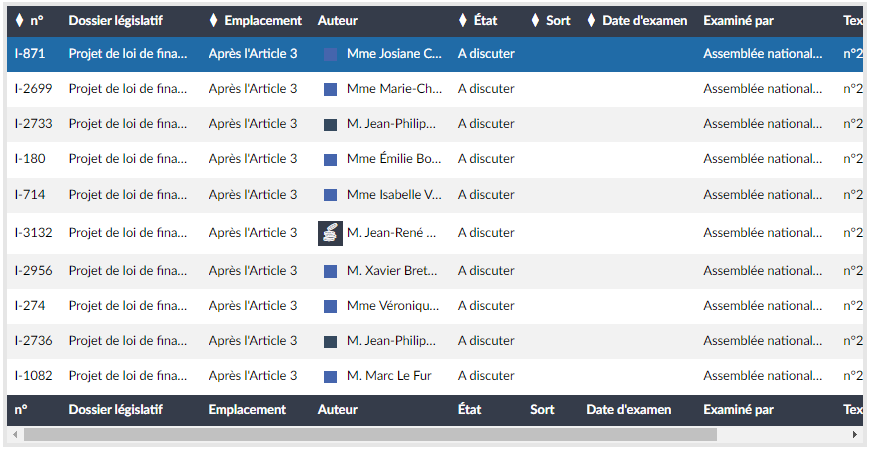Viewport: 871px width, 453px height.
Task: Click the horizontal scrollbar thumb
Action: pos(370,435)
